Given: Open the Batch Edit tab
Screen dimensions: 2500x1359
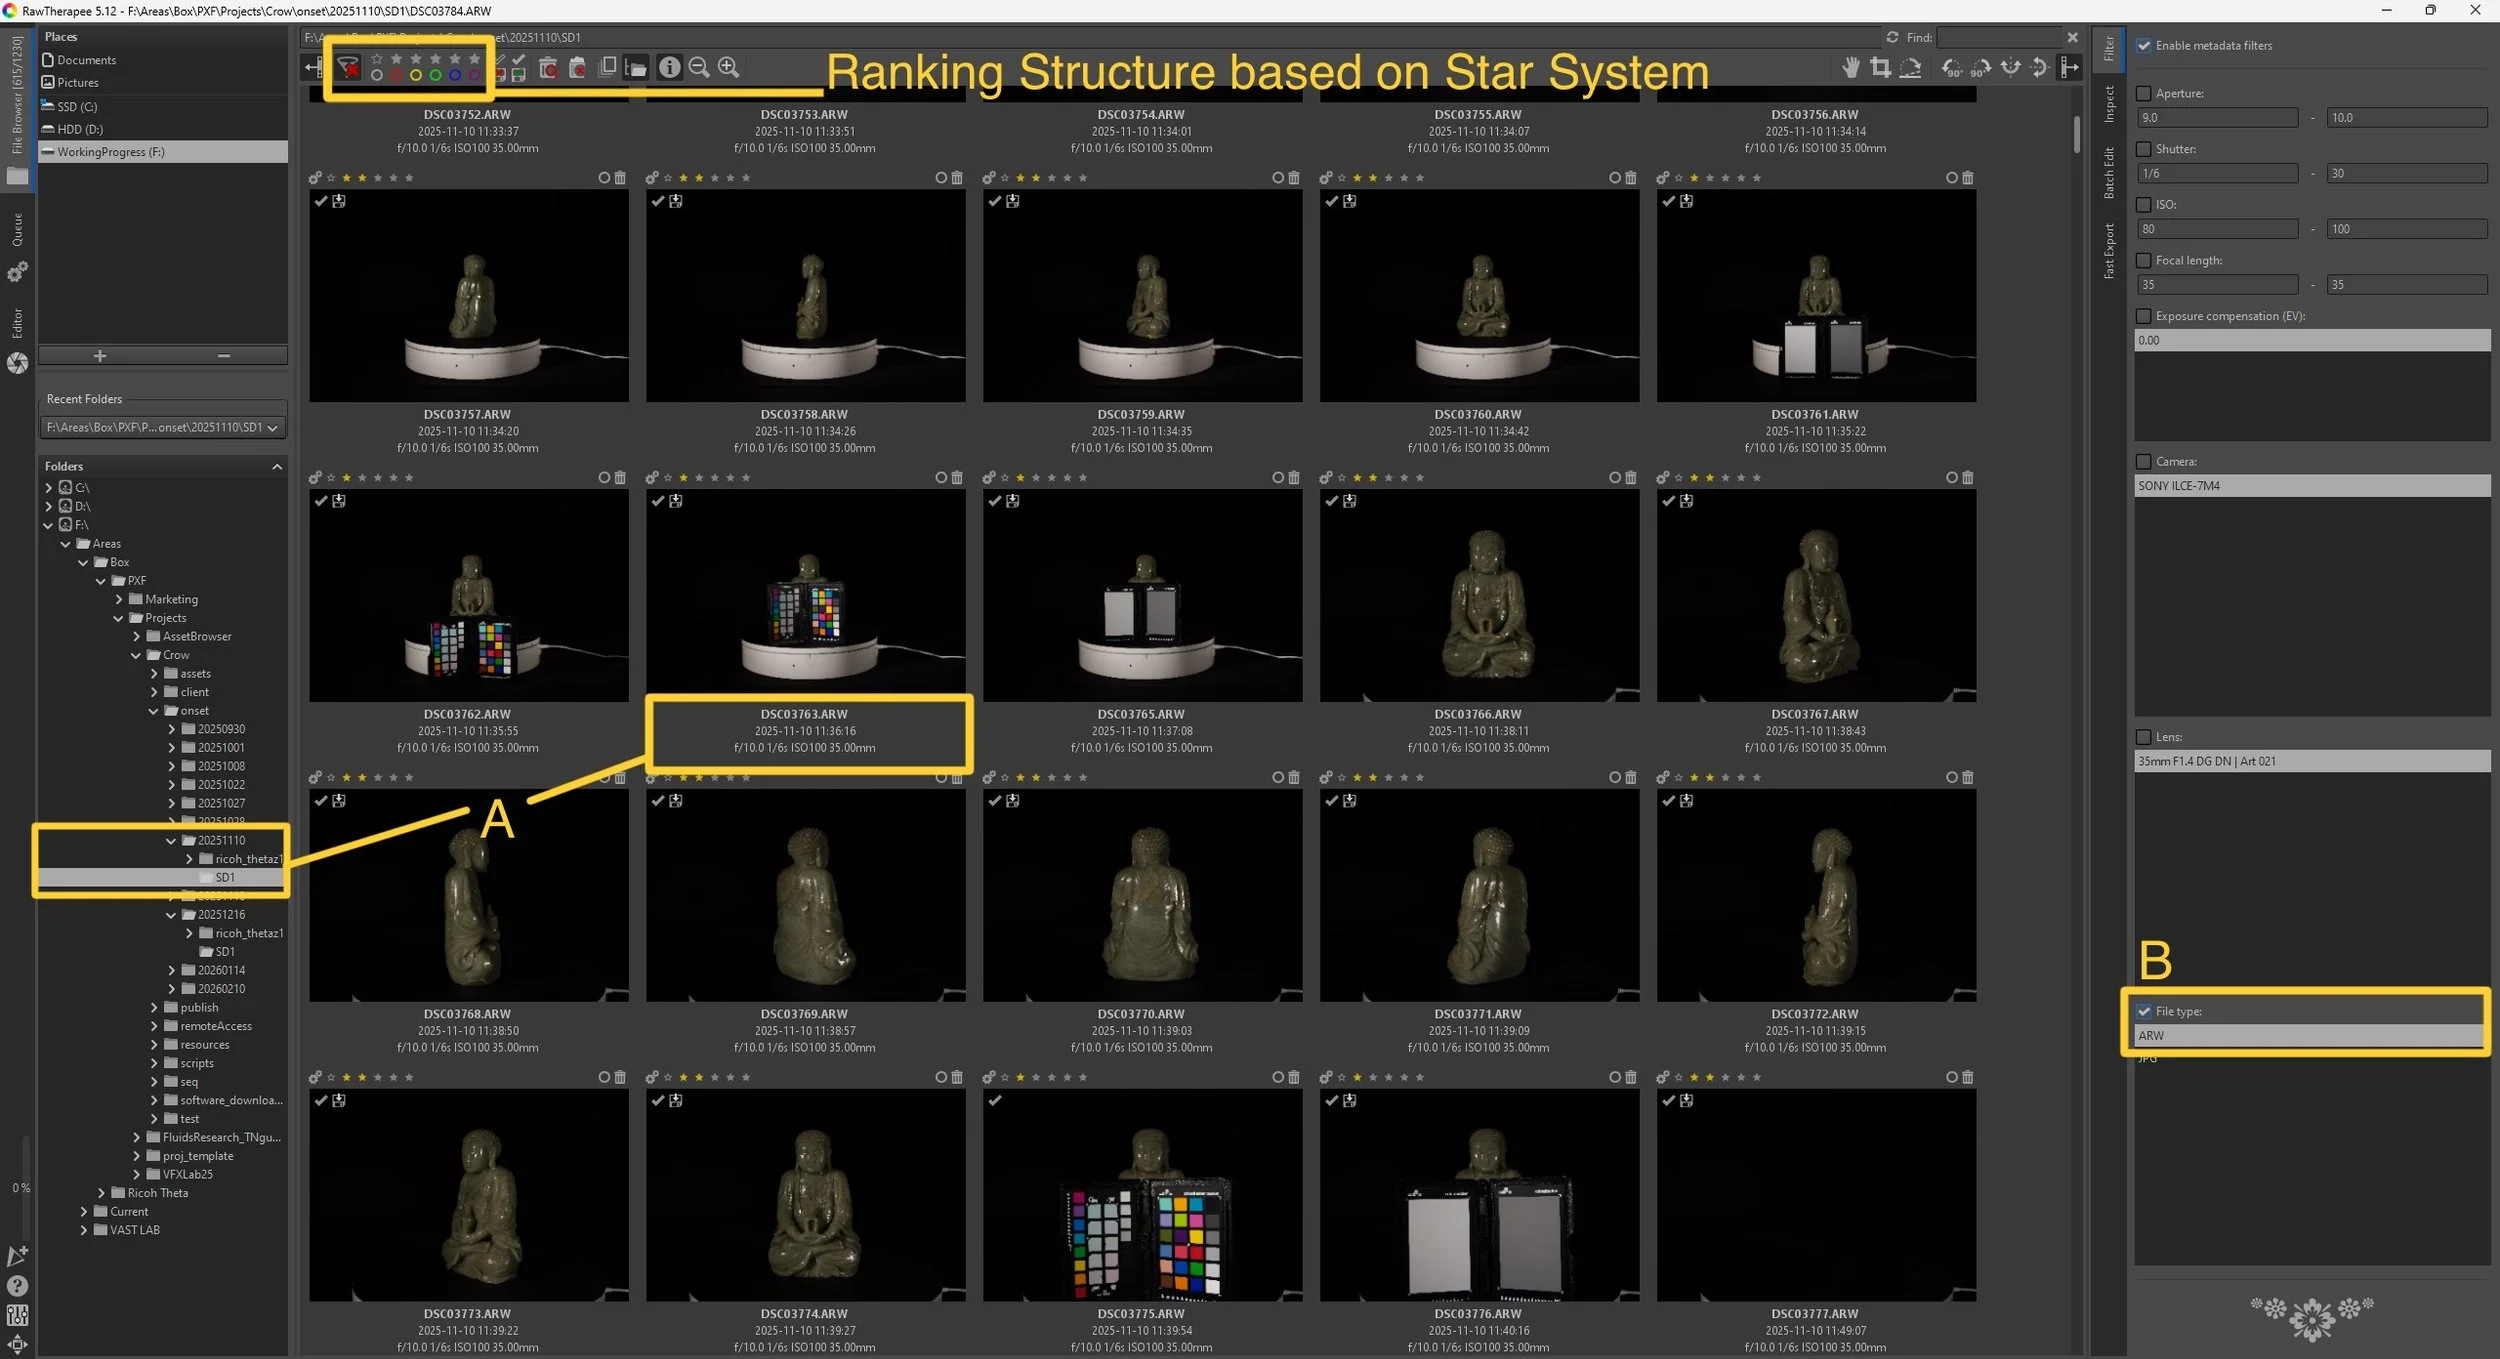Looking at the screenshot, I should click(x=2109, y=172).
